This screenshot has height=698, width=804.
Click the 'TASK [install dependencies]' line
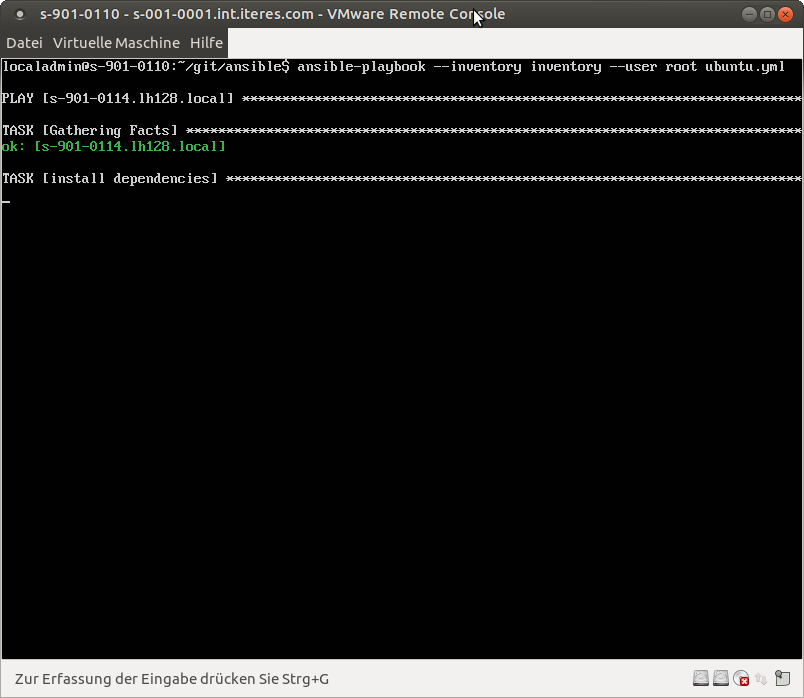(402, 178)
